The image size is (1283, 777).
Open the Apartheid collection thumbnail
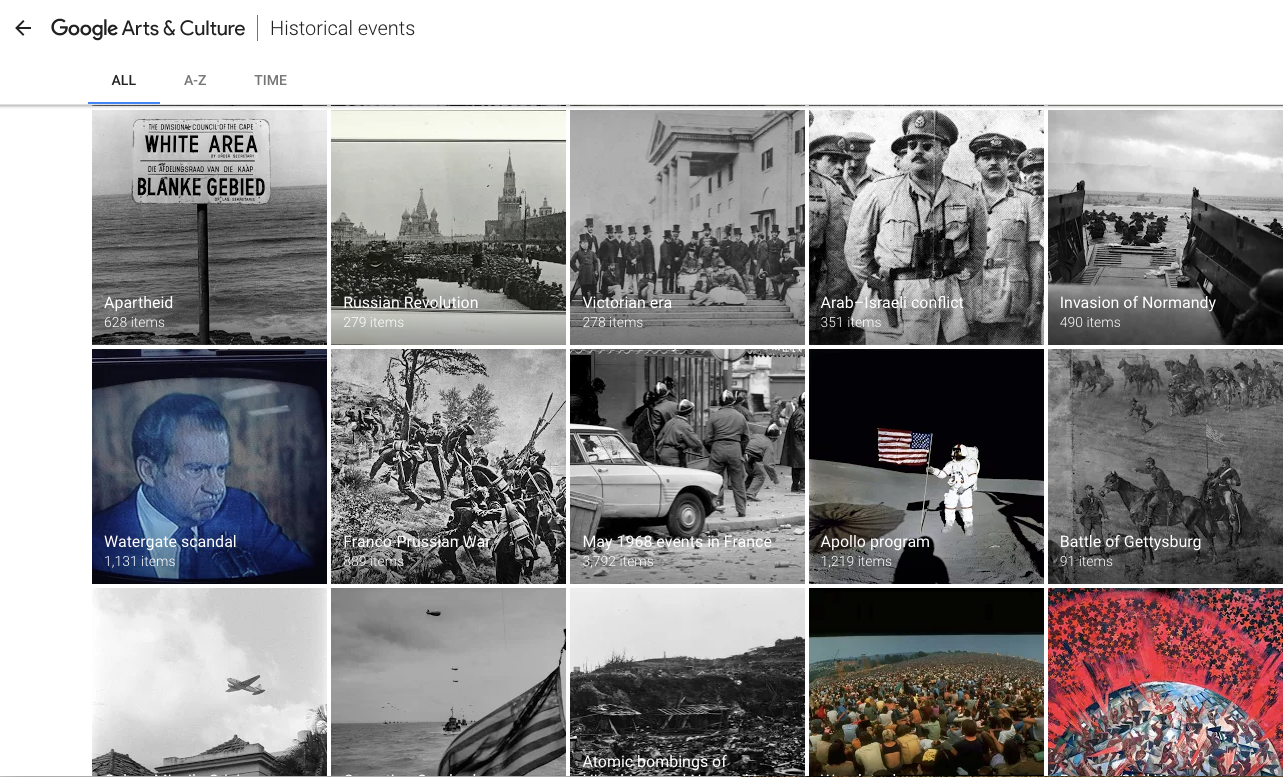(209, 227)
